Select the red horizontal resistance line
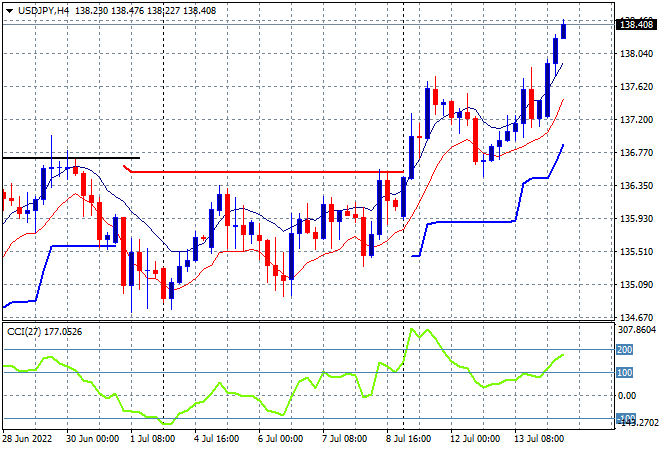This screenshot has width=660, height=450. (267, 172)
